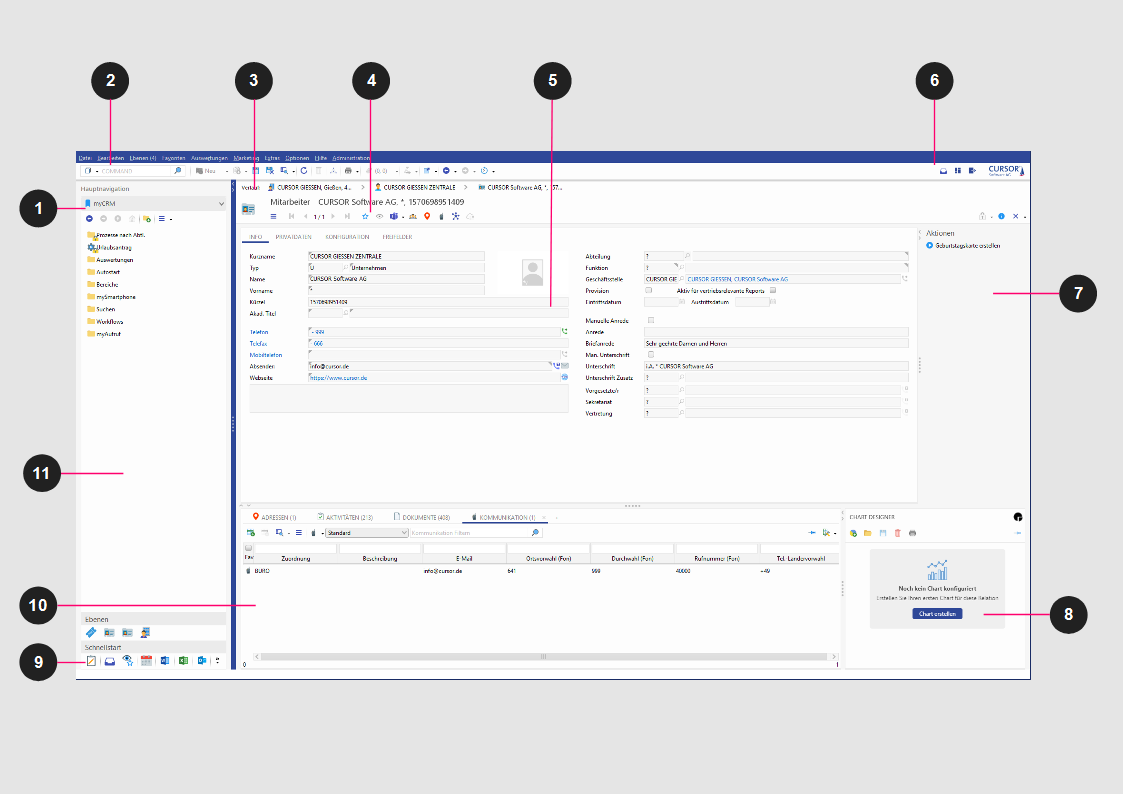Open the inbox icon near CURSOR logo

tap(942, 171)
